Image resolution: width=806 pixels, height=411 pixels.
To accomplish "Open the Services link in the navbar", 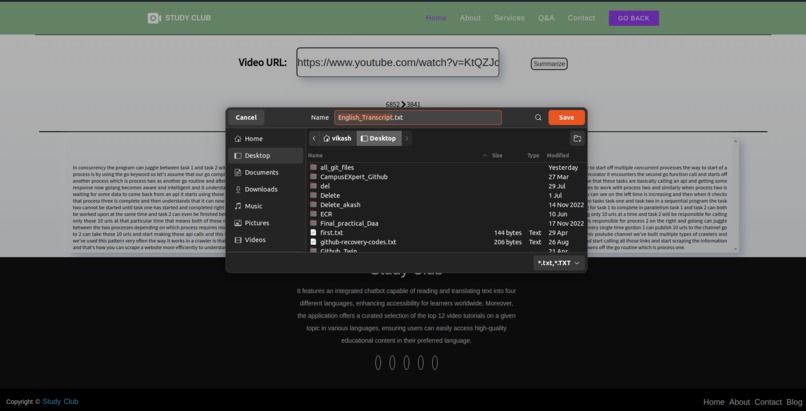I will (509, 18).
